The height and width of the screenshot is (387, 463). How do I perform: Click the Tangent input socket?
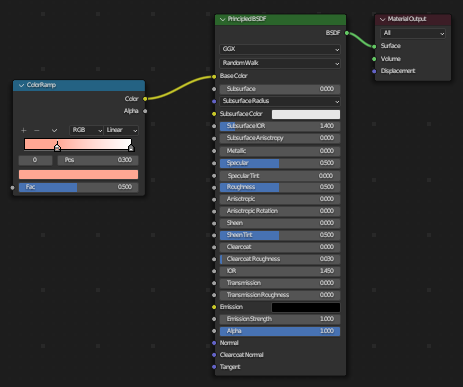coord(214,367)
